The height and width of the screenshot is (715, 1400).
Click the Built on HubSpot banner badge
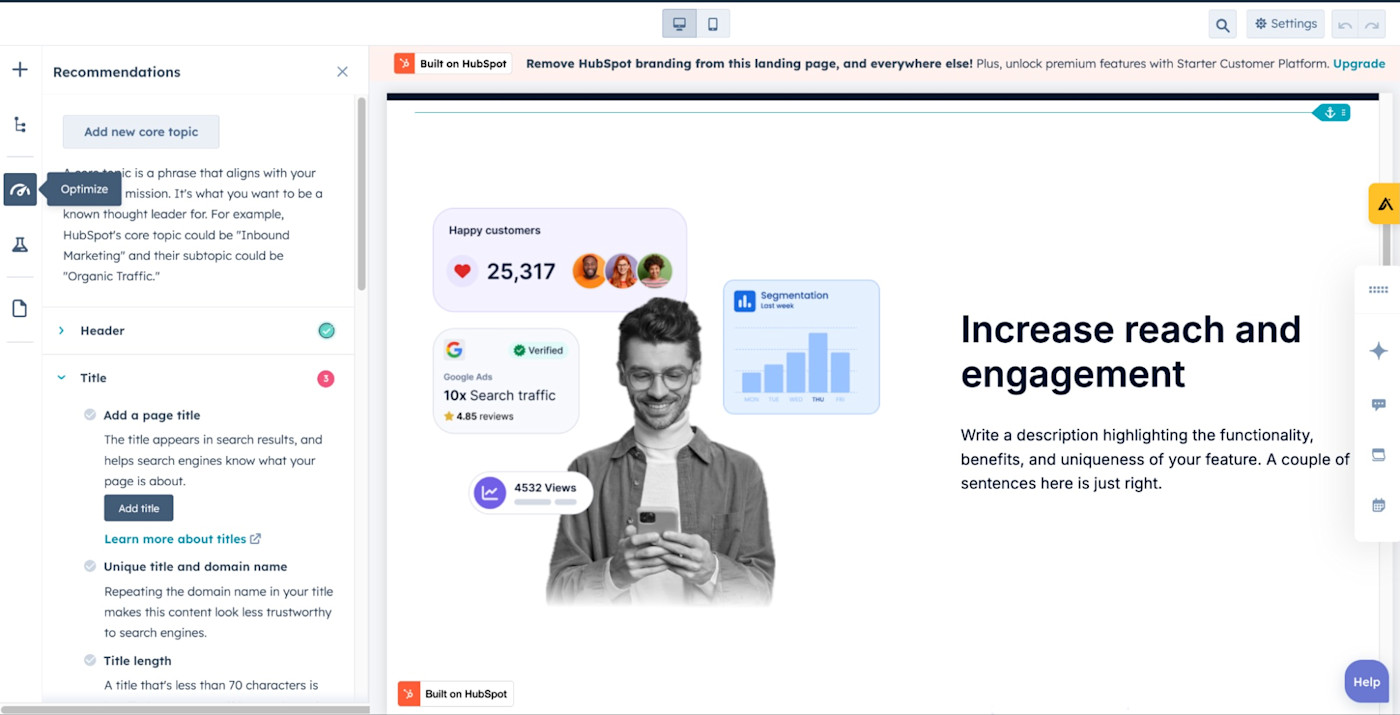[x=452, y=64]
